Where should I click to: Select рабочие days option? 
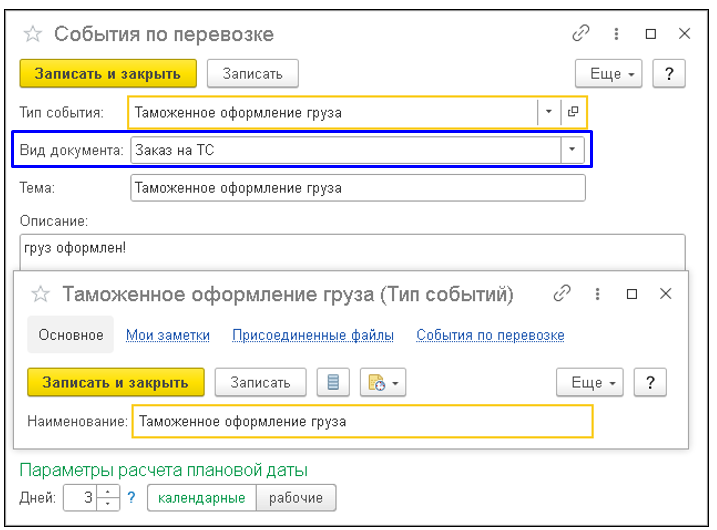tap(296, 498)
